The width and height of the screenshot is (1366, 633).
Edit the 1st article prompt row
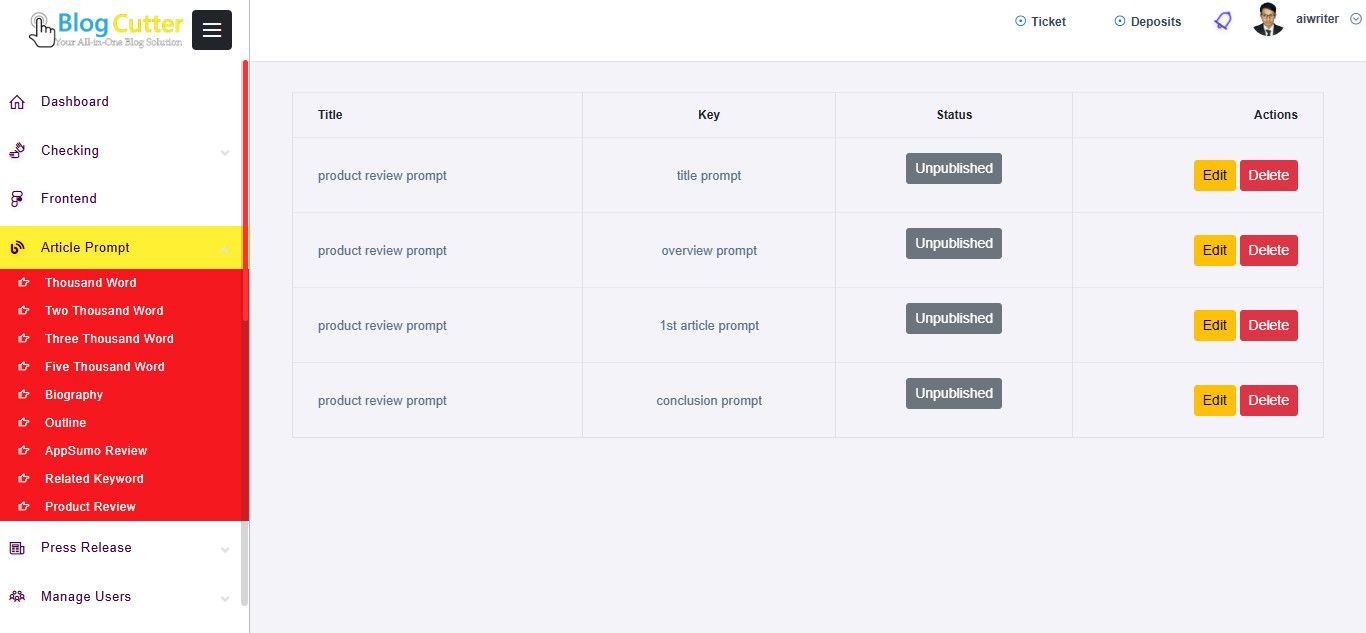(1214, 326)
